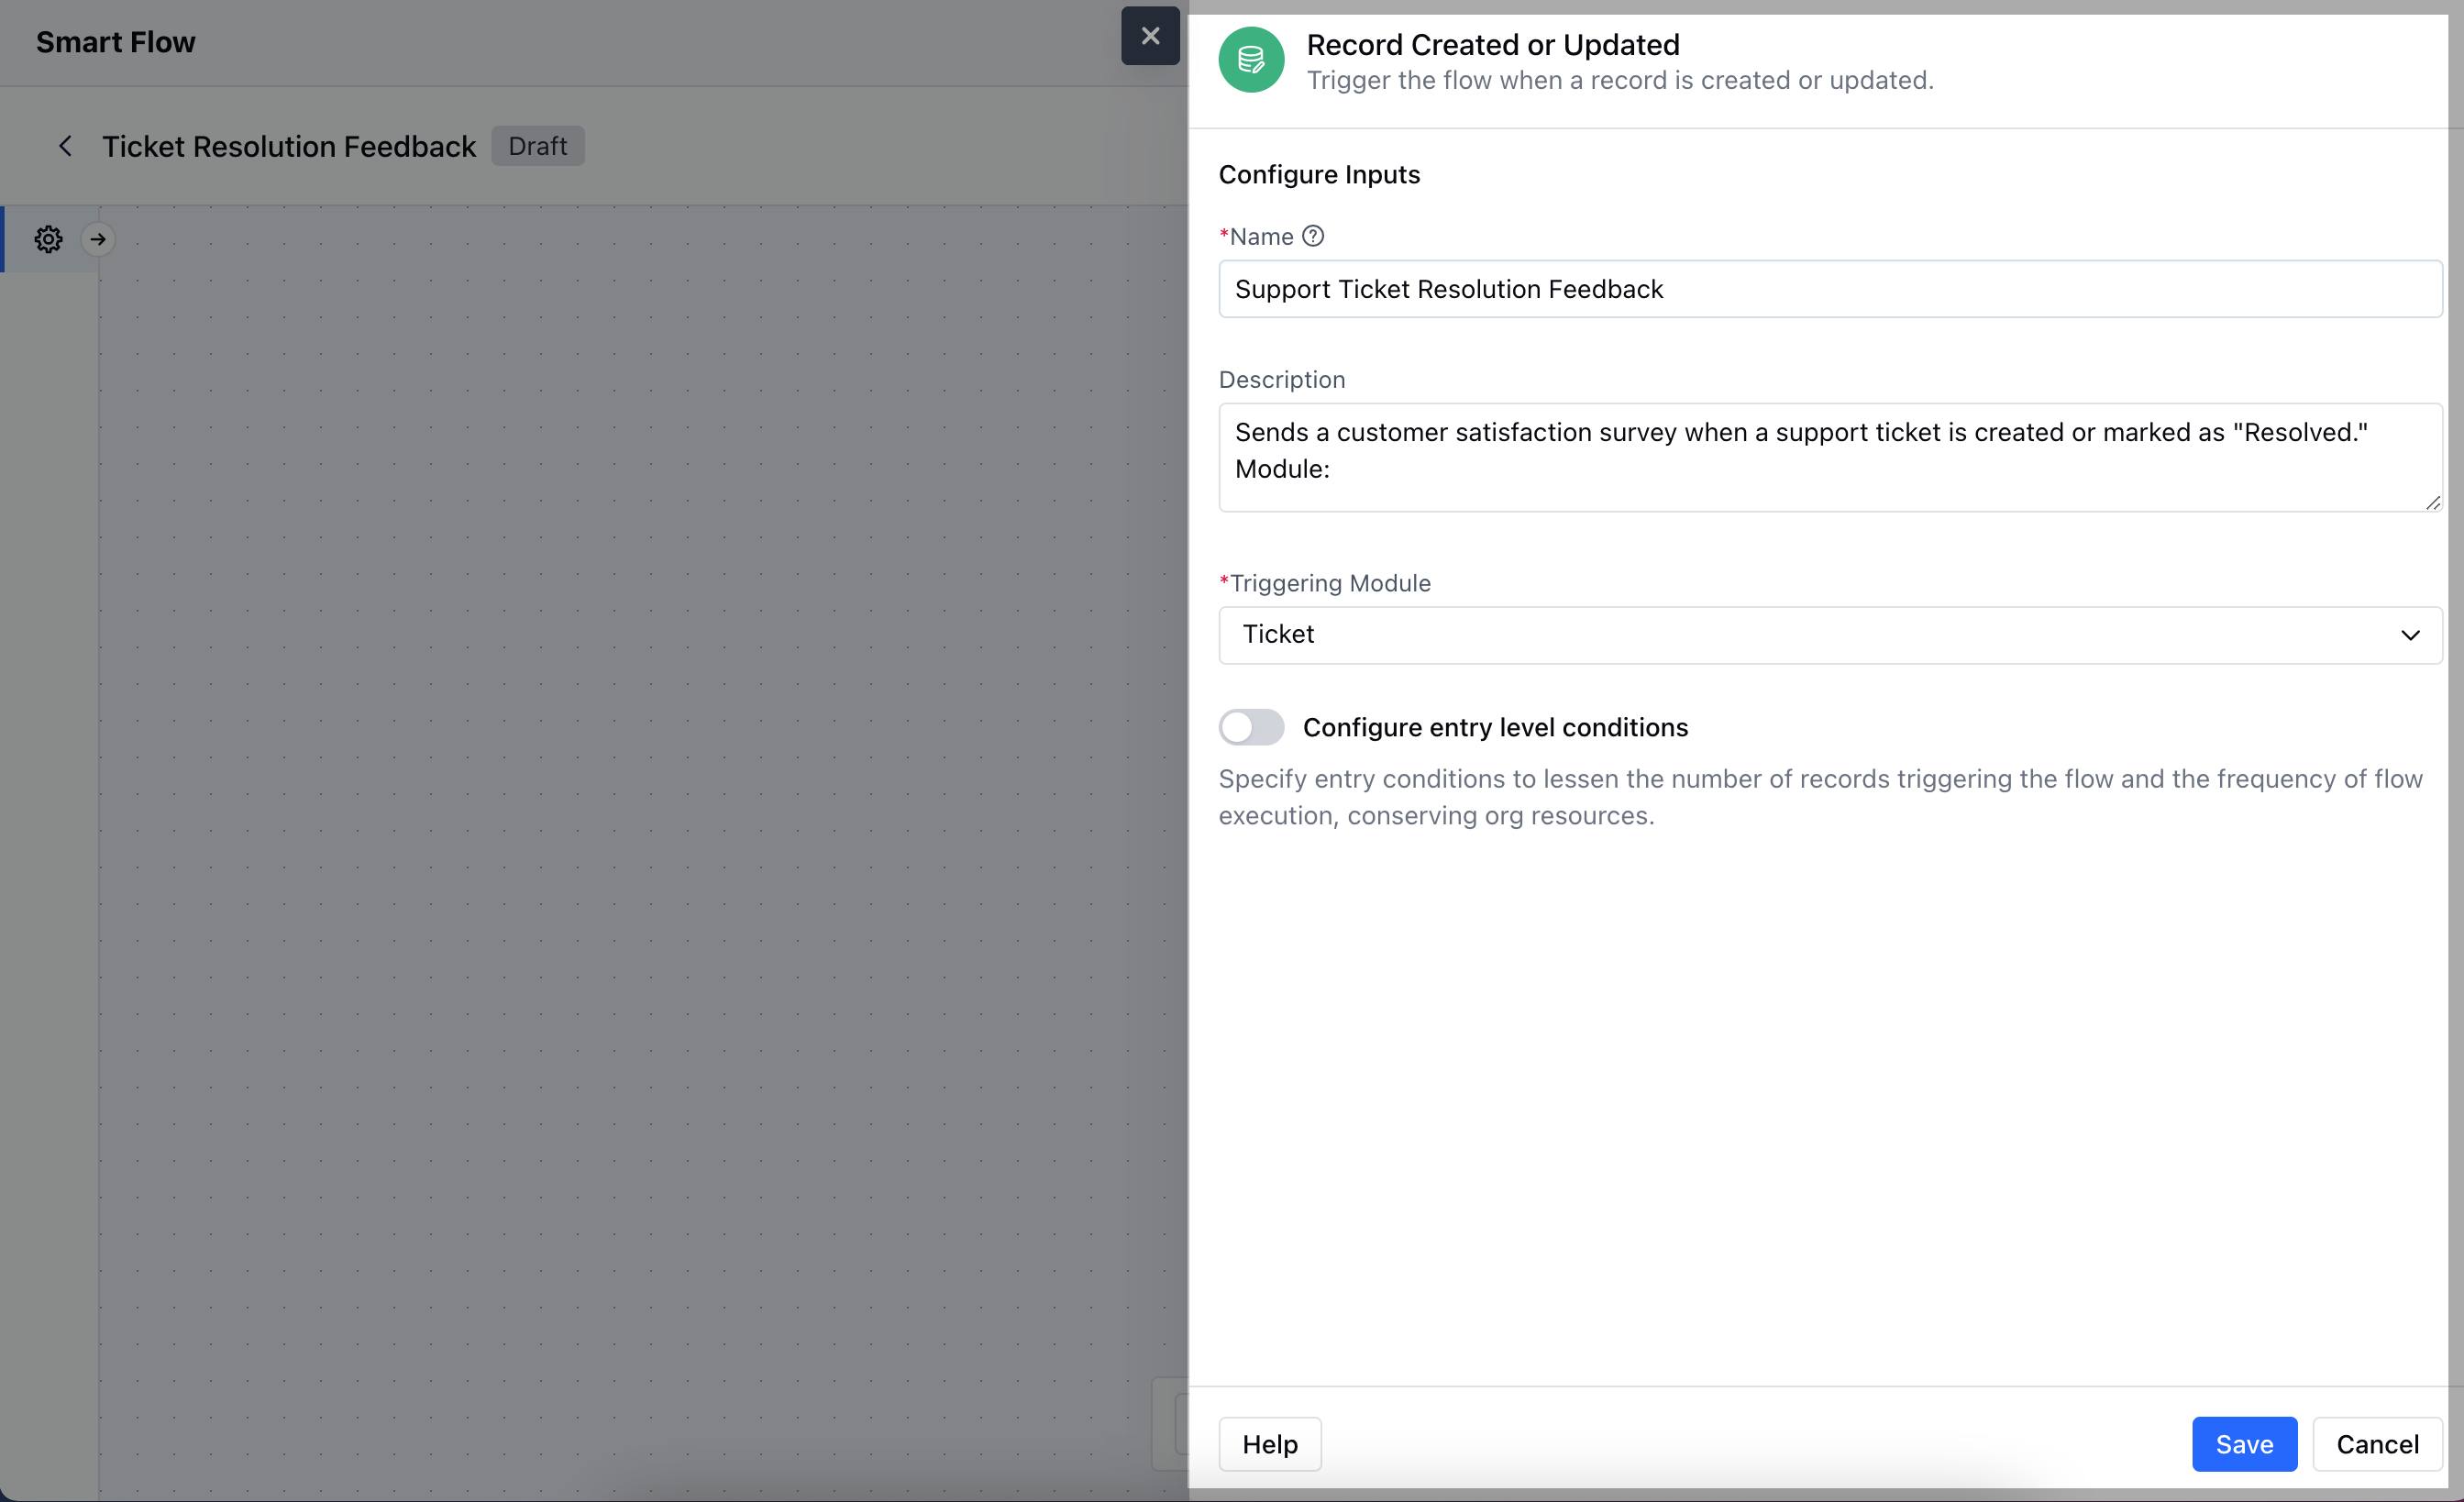Open the flow settings gear icon
Screen dimensions: 2464x1502
48,239
